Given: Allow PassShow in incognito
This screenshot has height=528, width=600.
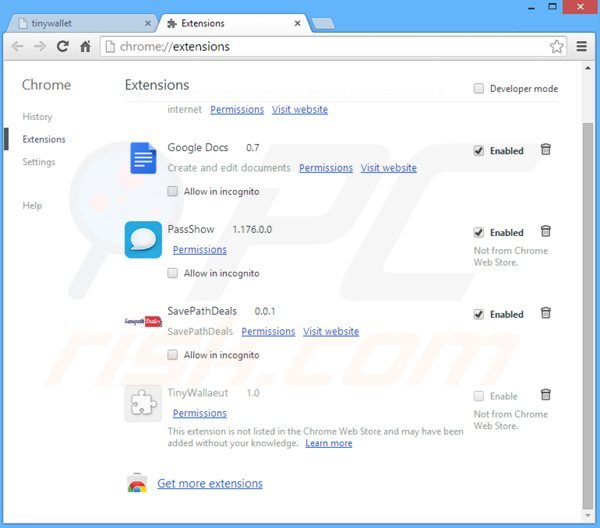Looking at the screenshot, I should click(x=173, y=273).
